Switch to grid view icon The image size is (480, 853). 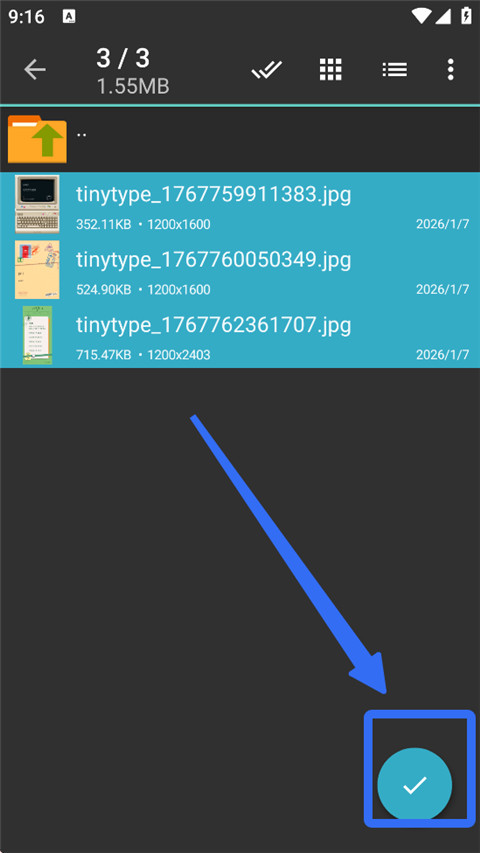click(330, 70)
